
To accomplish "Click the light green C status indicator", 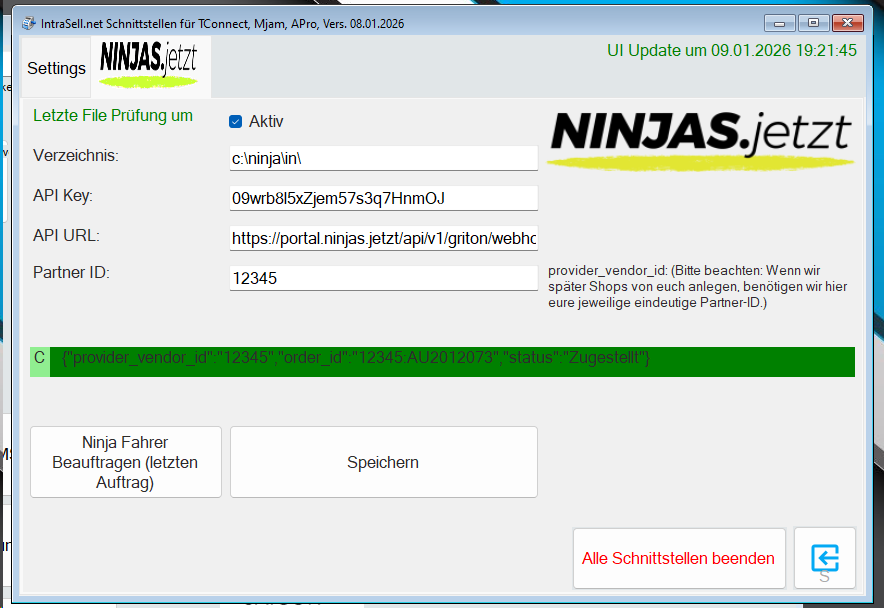I will pos(39,358).
